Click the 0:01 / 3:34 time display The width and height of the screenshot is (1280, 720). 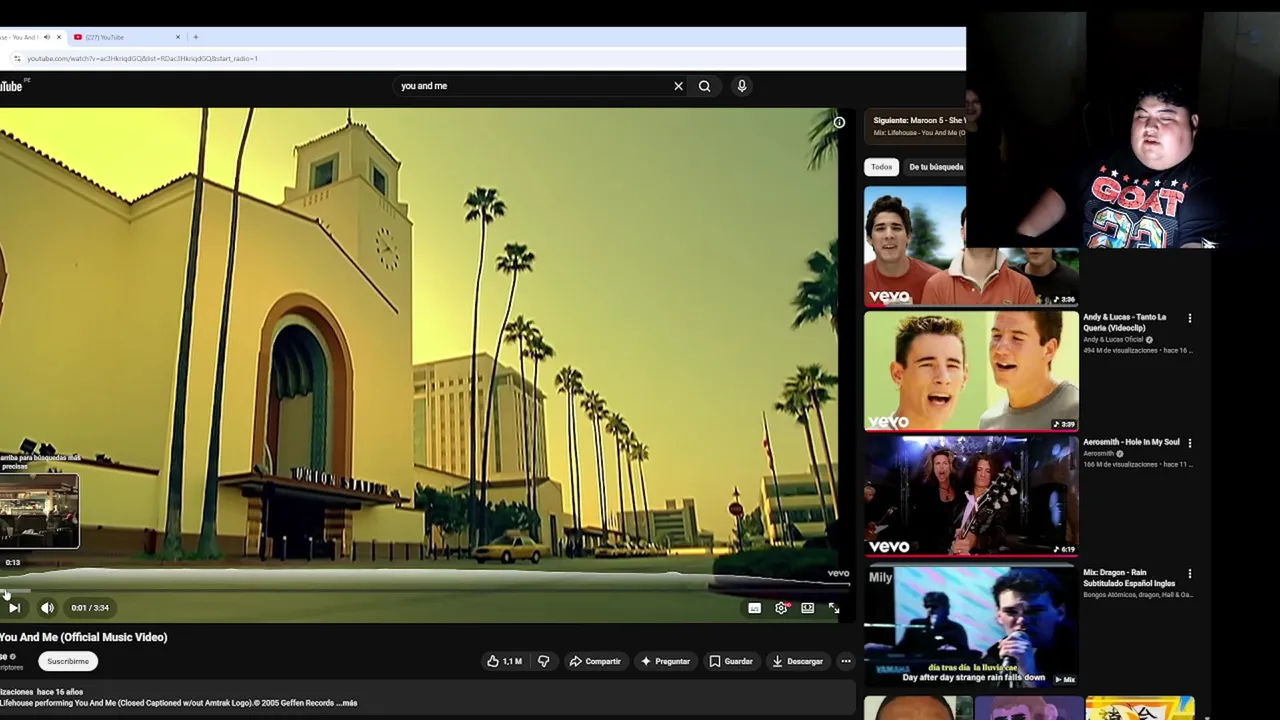tap(90, 608)
